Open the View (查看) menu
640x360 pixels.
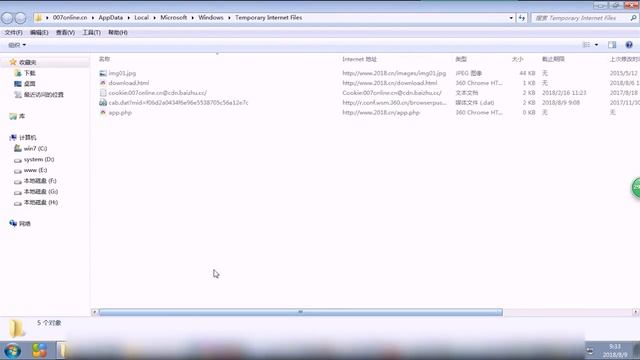tap(65, 32)
